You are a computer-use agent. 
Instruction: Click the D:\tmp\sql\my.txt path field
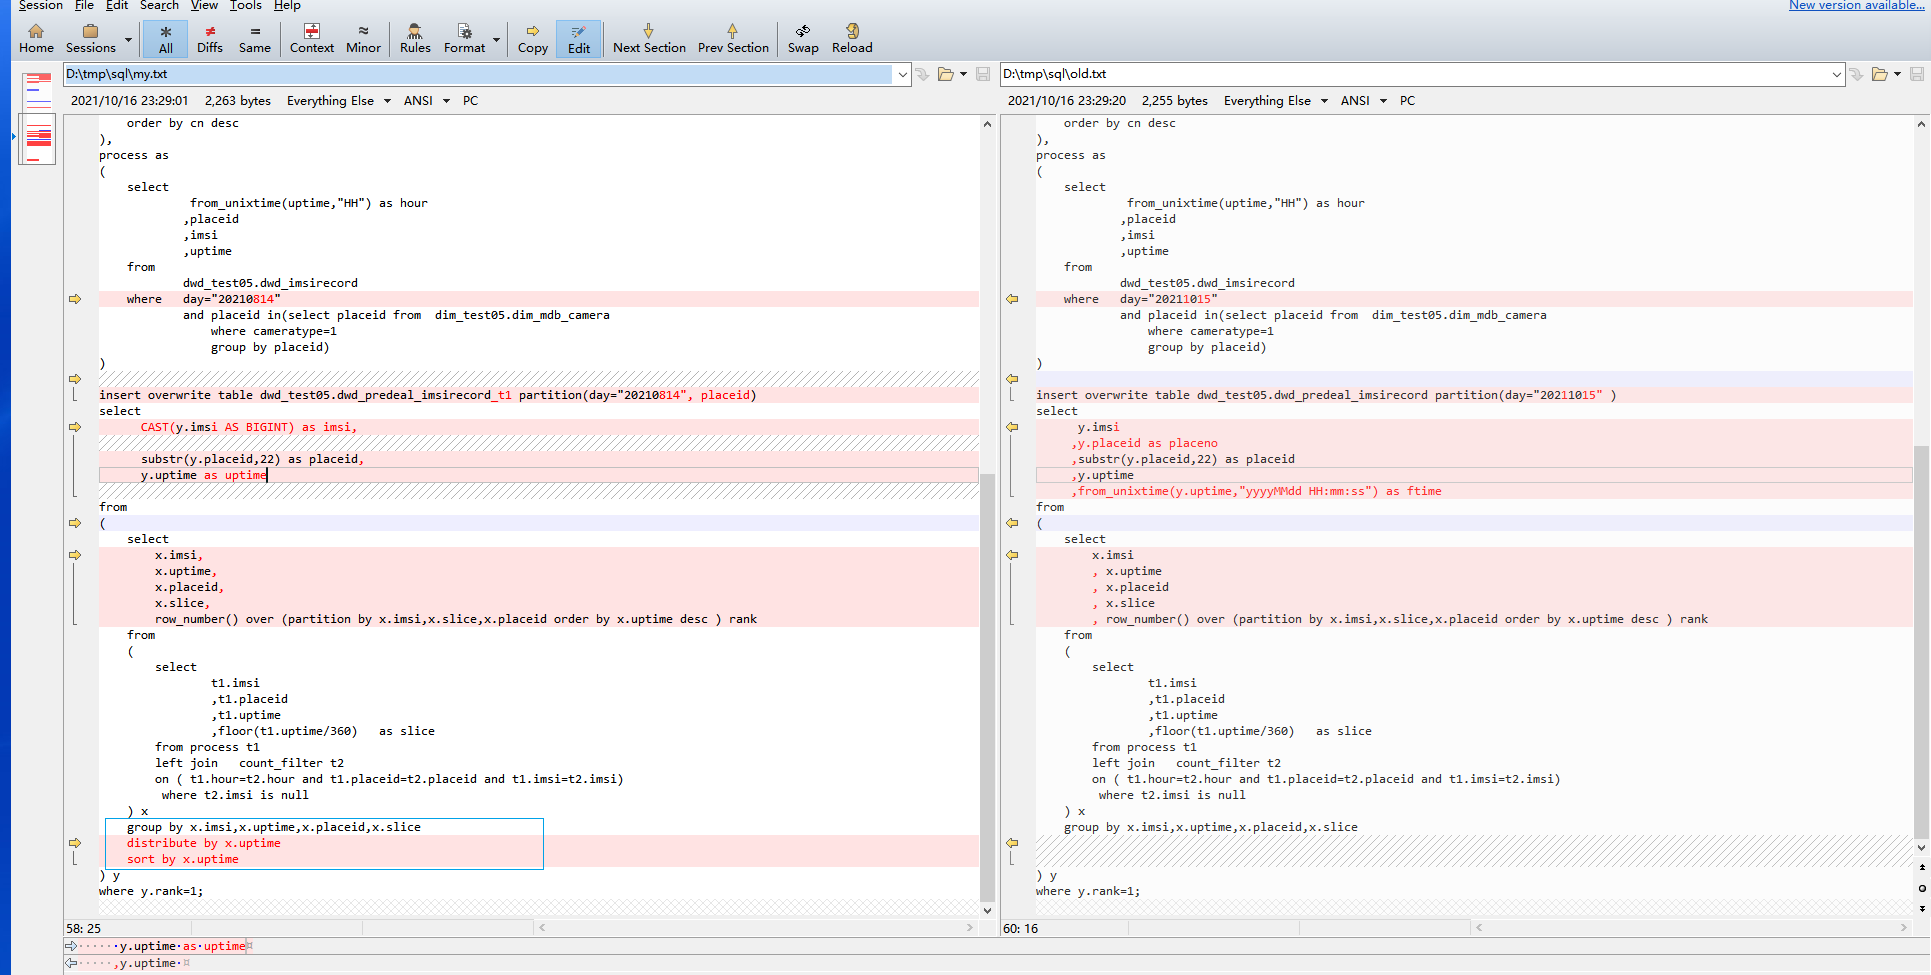point(478,74)
